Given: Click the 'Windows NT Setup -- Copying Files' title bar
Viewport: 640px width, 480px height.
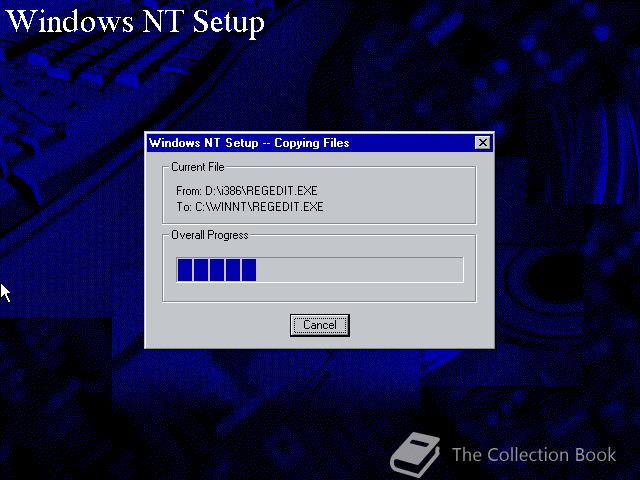Looking at the screenshot, I should [x=320, y=143].
